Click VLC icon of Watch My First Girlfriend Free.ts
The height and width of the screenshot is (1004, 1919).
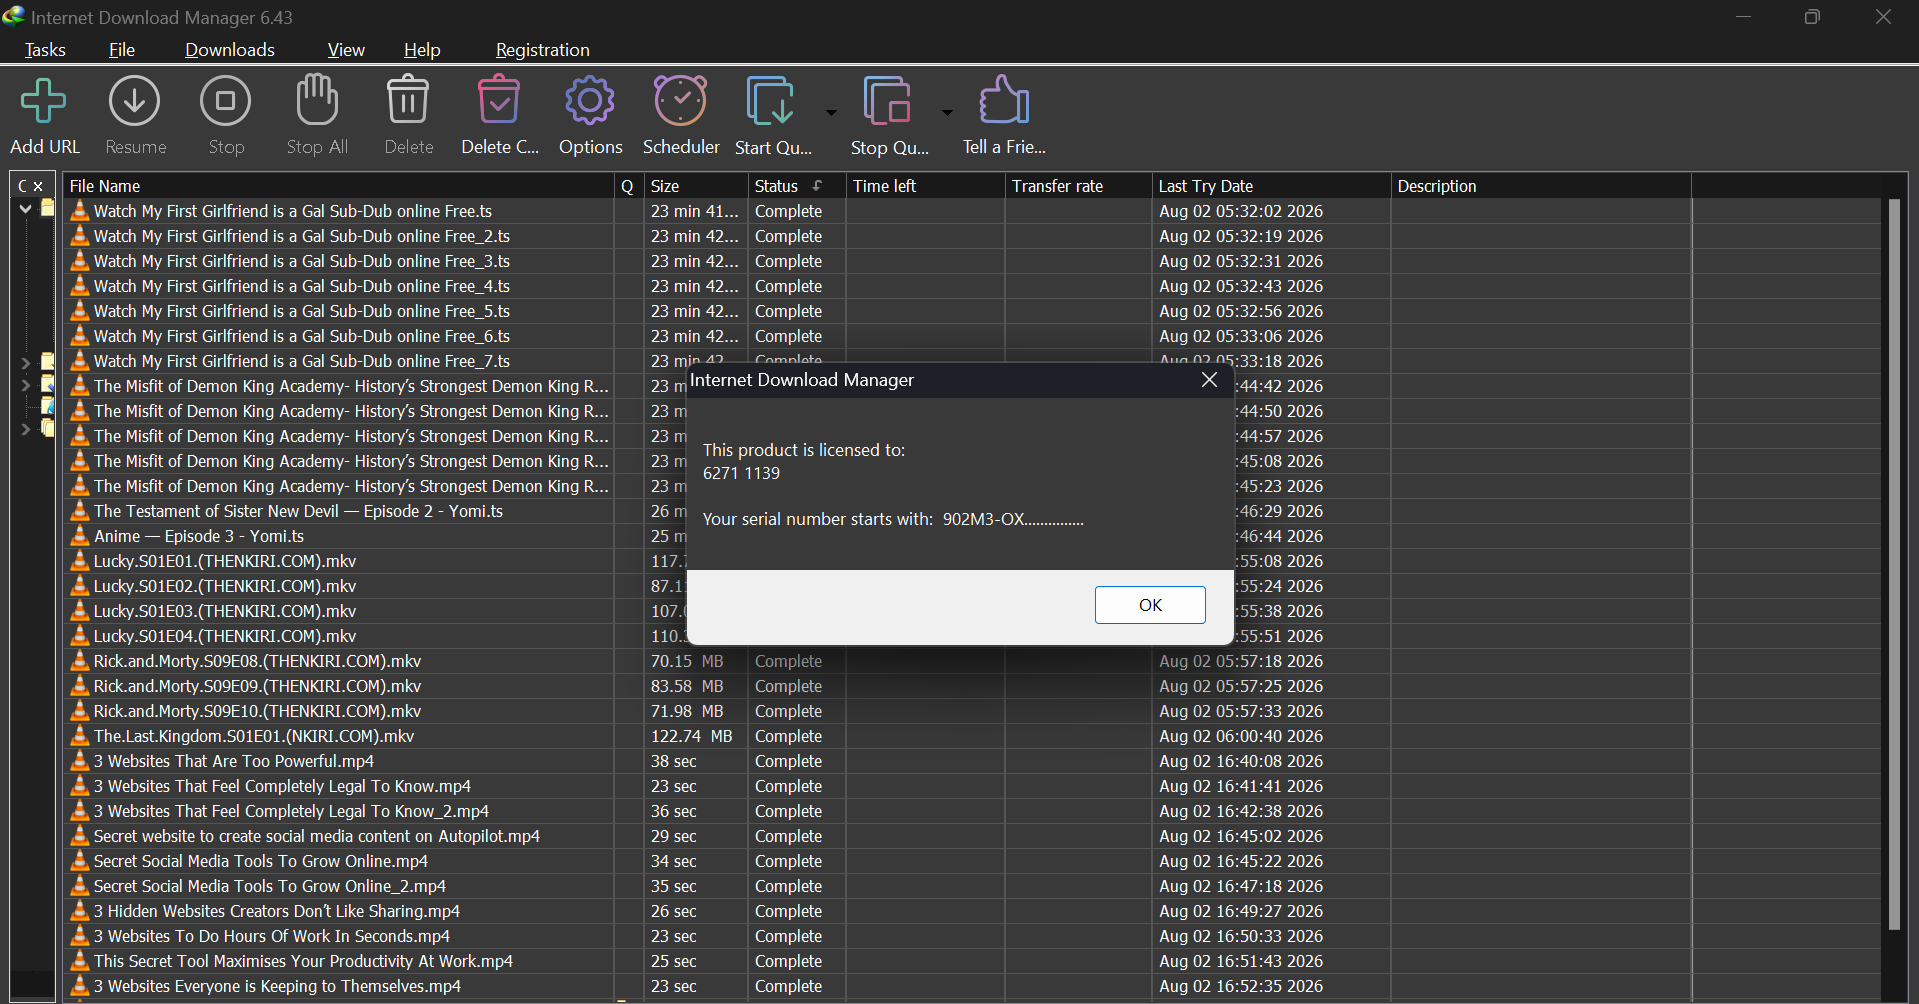80,211
